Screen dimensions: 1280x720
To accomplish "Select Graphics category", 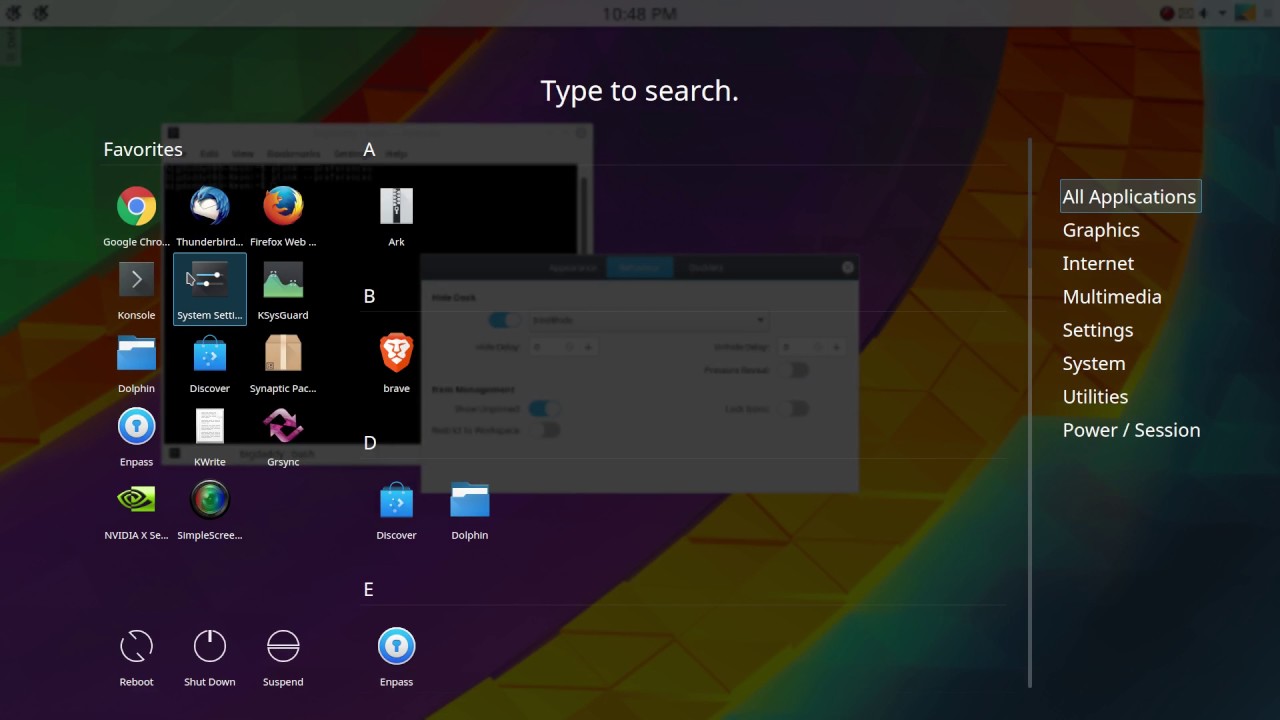I will pos(1101,230).
